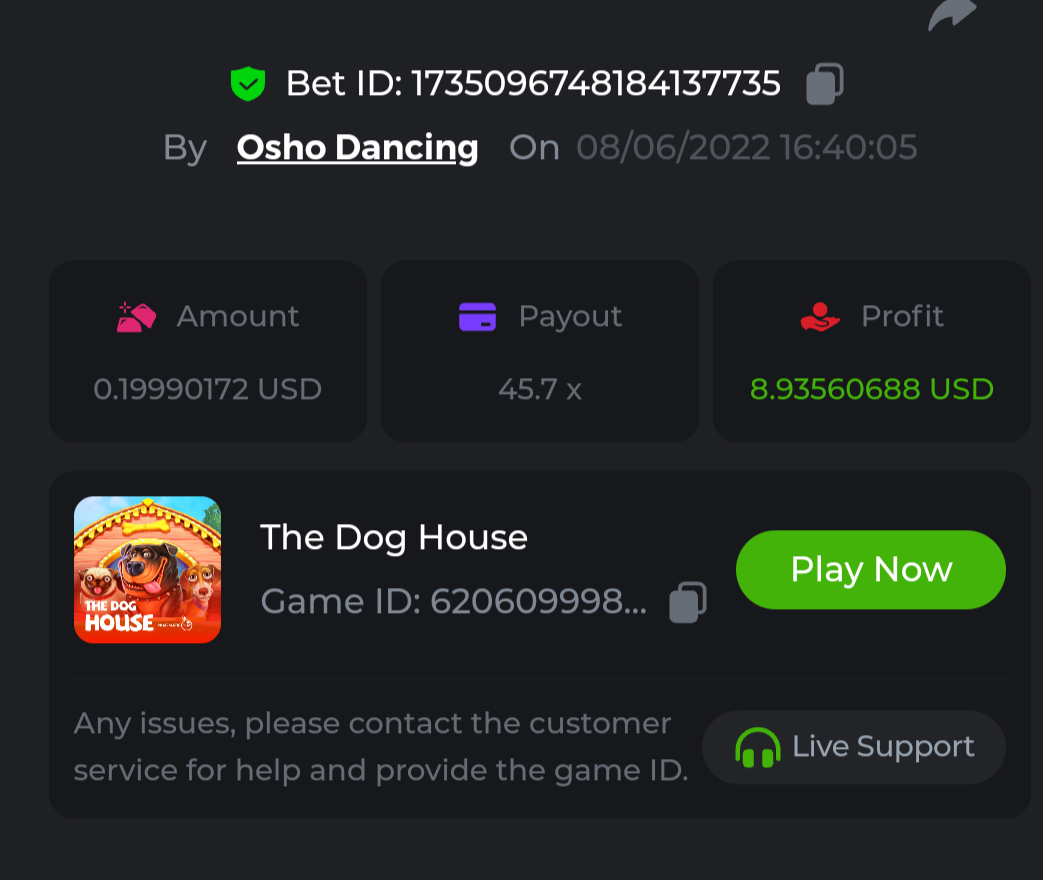Click the purple Payout card icon
This screenshot has height=880, width=1043.
pyautogui.click(x=478, y=317)
